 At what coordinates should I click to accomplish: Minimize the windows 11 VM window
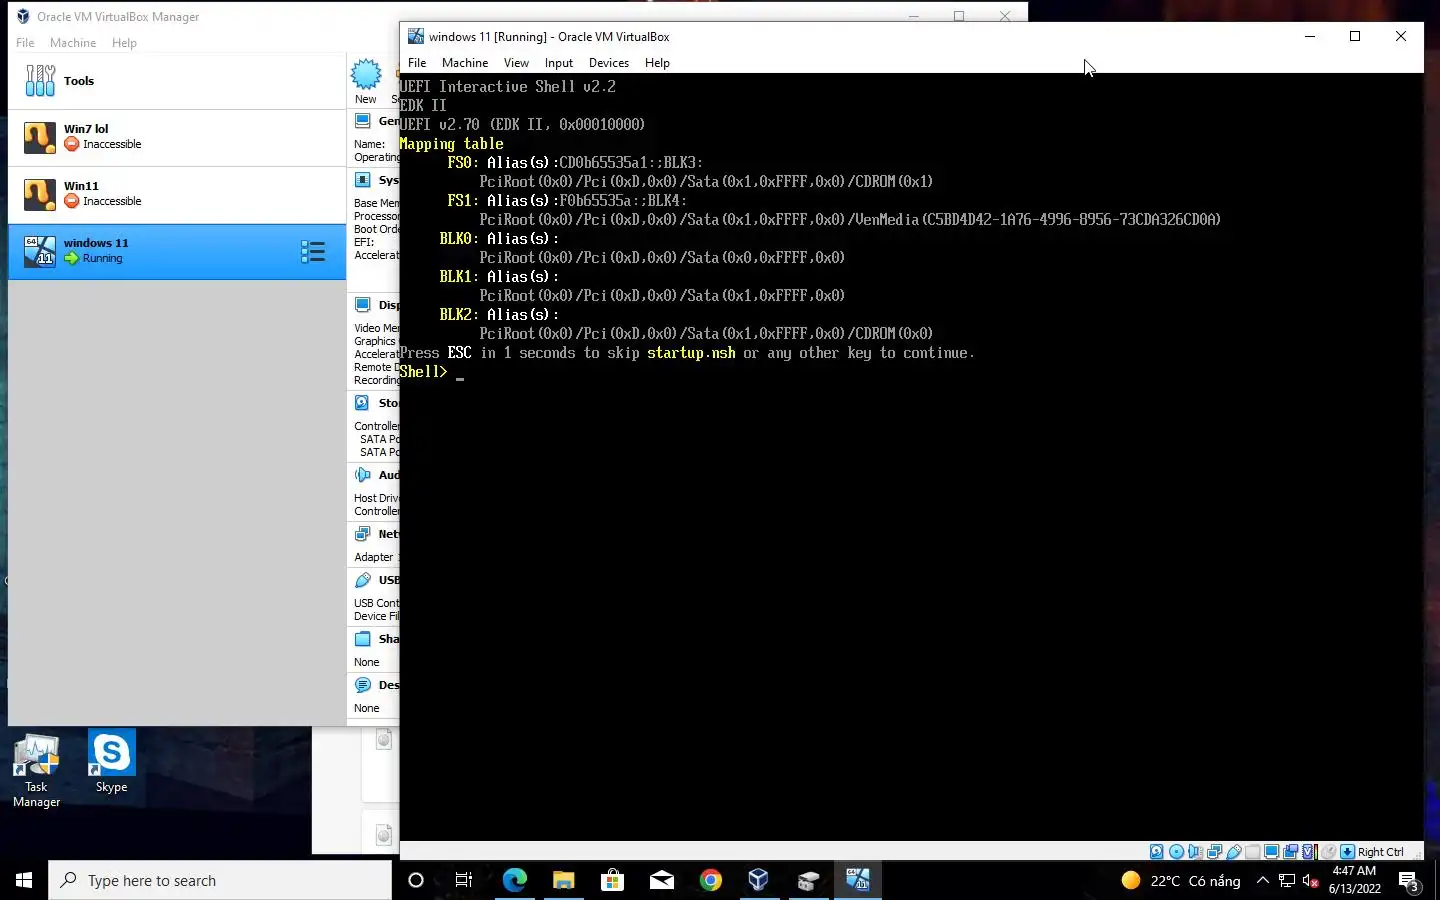[x=1310, y=36]
